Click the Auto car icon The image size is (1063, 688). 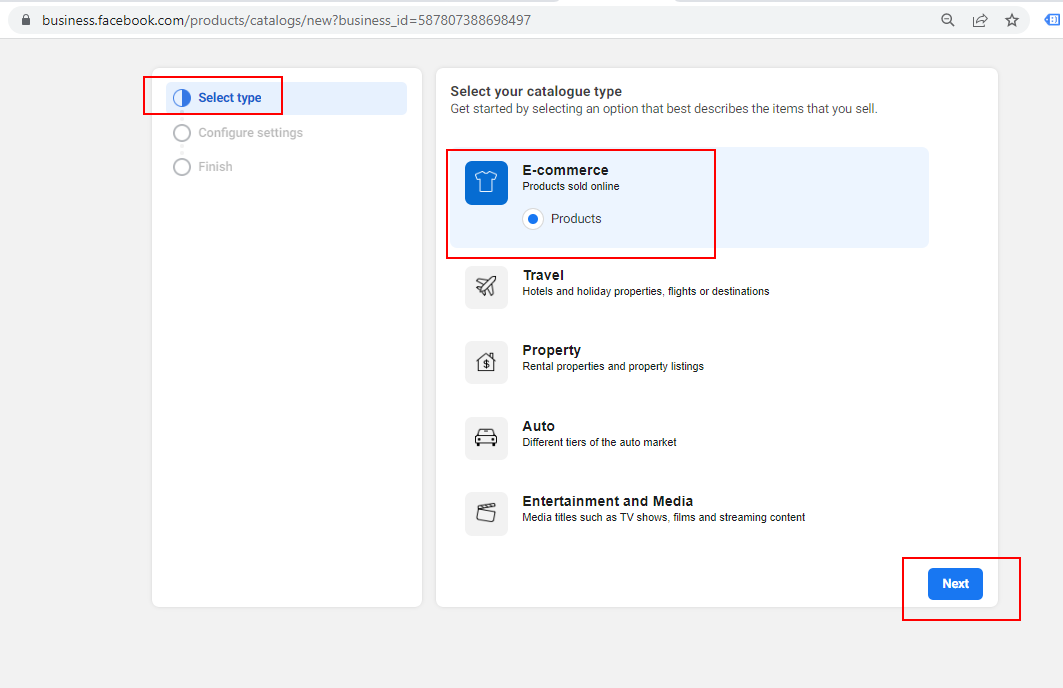(x=486, y=438)
